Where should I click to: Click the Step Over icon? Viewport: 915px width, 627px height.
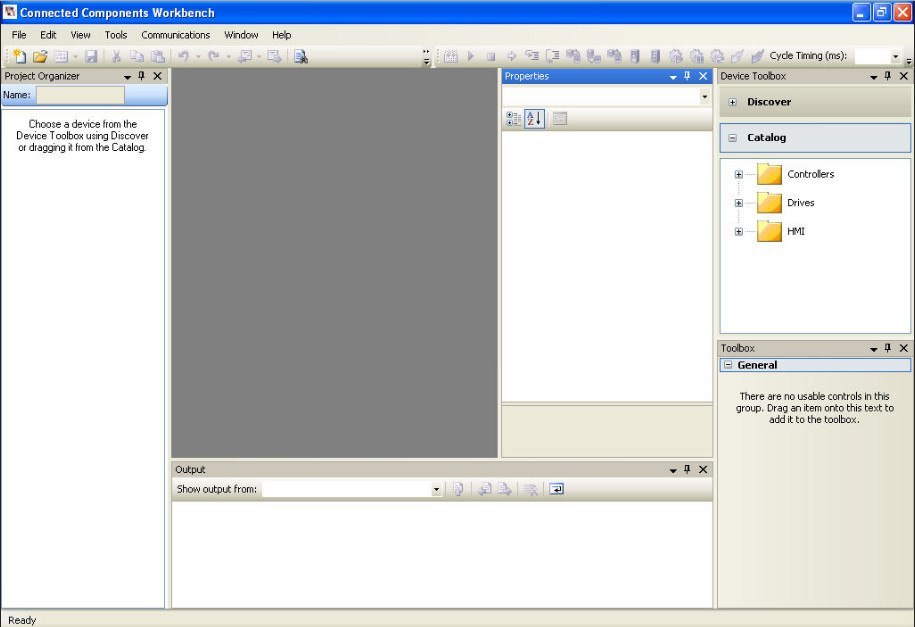point(552,56)
